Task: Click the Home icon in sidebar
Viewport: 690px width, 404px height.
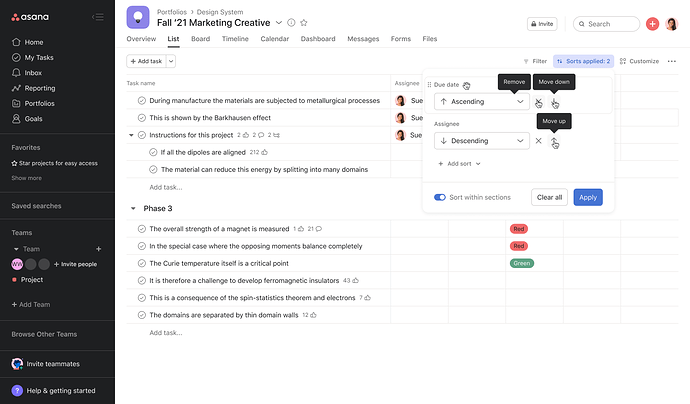Action: (x=16, y=42)
